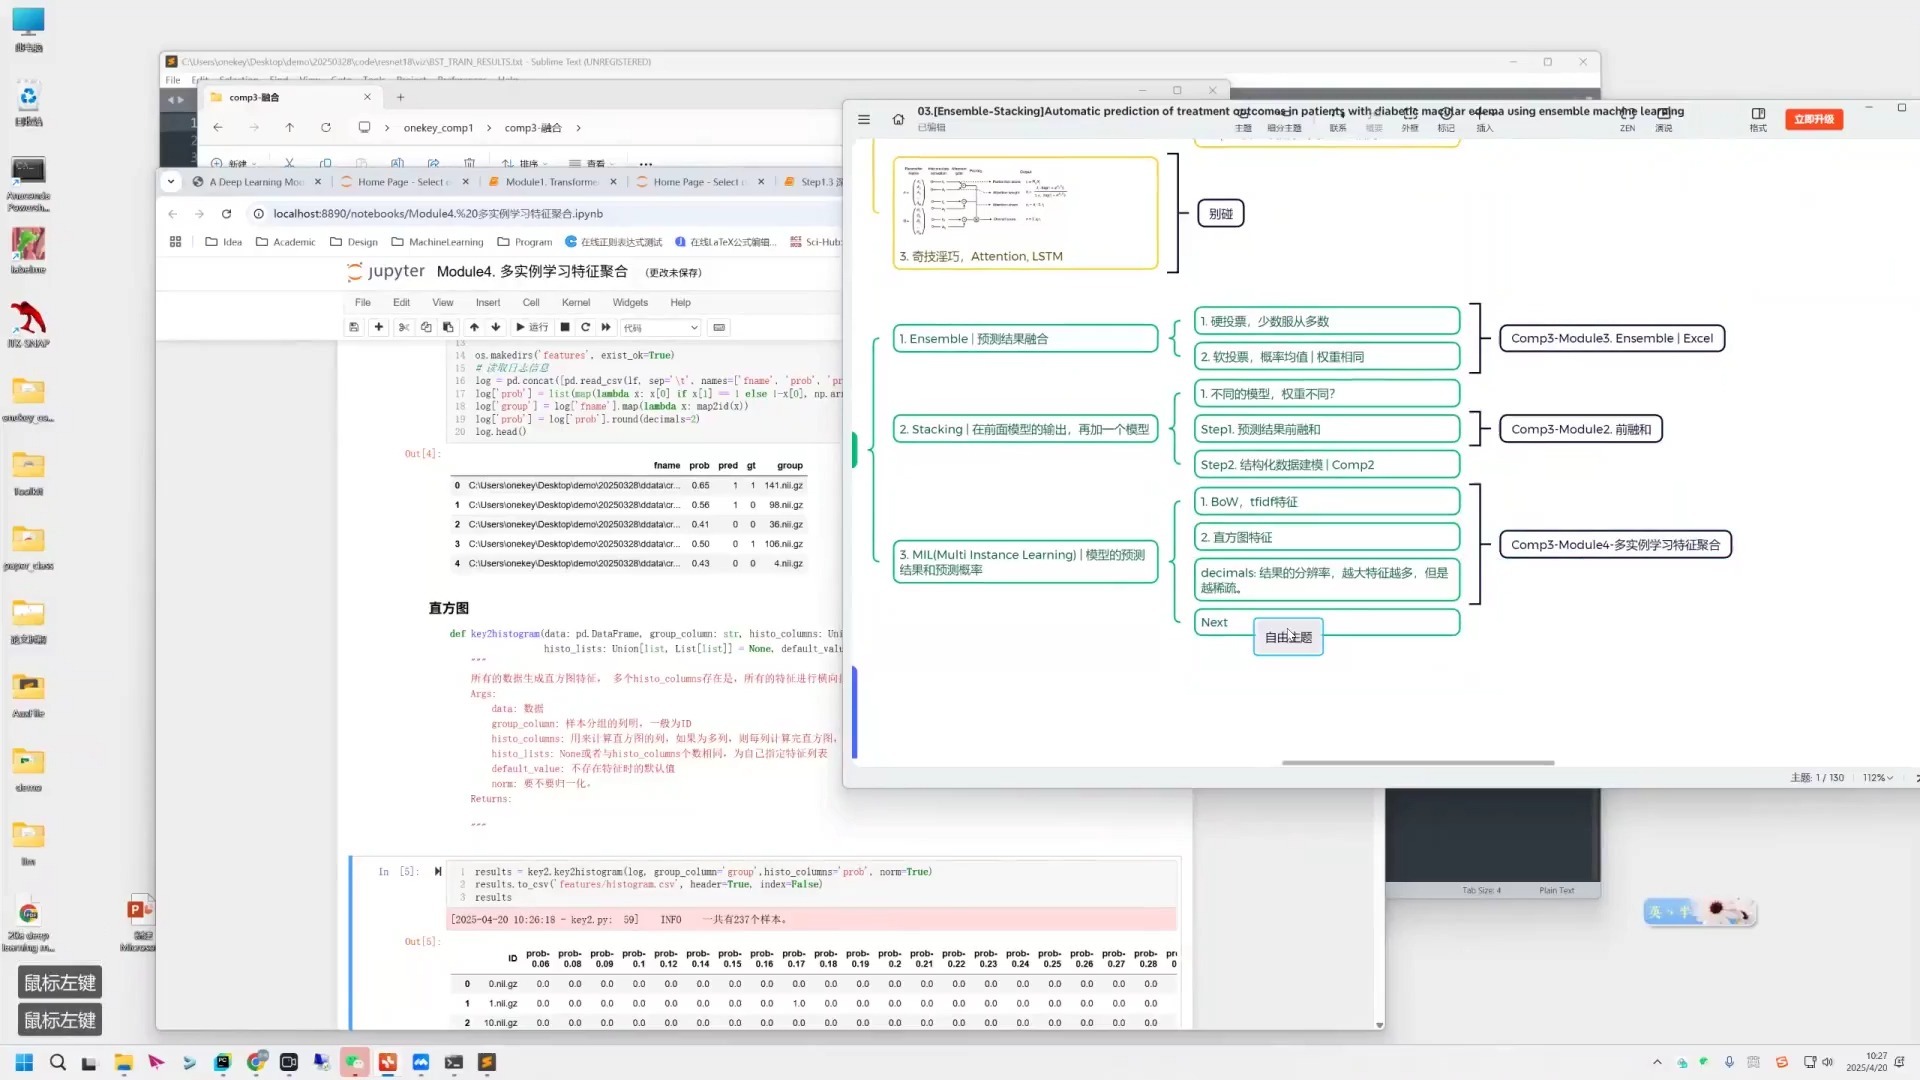Show hidden system tray icons chevron

tap(1657, 1062)
